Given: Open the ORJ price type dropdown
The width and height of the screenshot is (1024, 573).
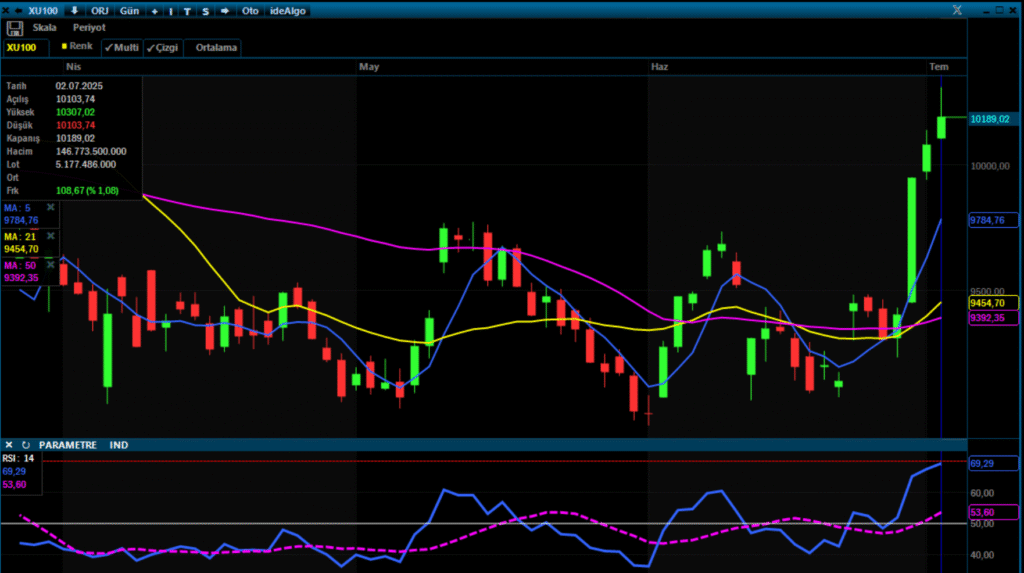Looking at the screenshot, I should (99, 11).
